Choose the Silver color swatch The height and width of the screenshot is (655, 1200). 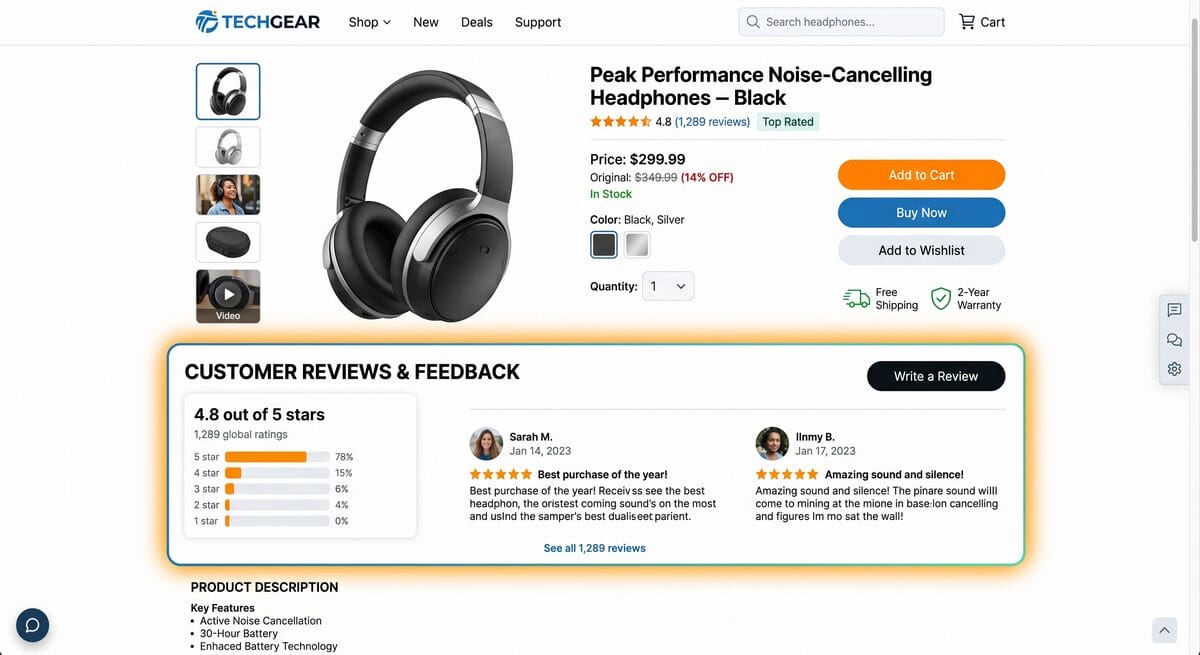(x=637, y=245)
